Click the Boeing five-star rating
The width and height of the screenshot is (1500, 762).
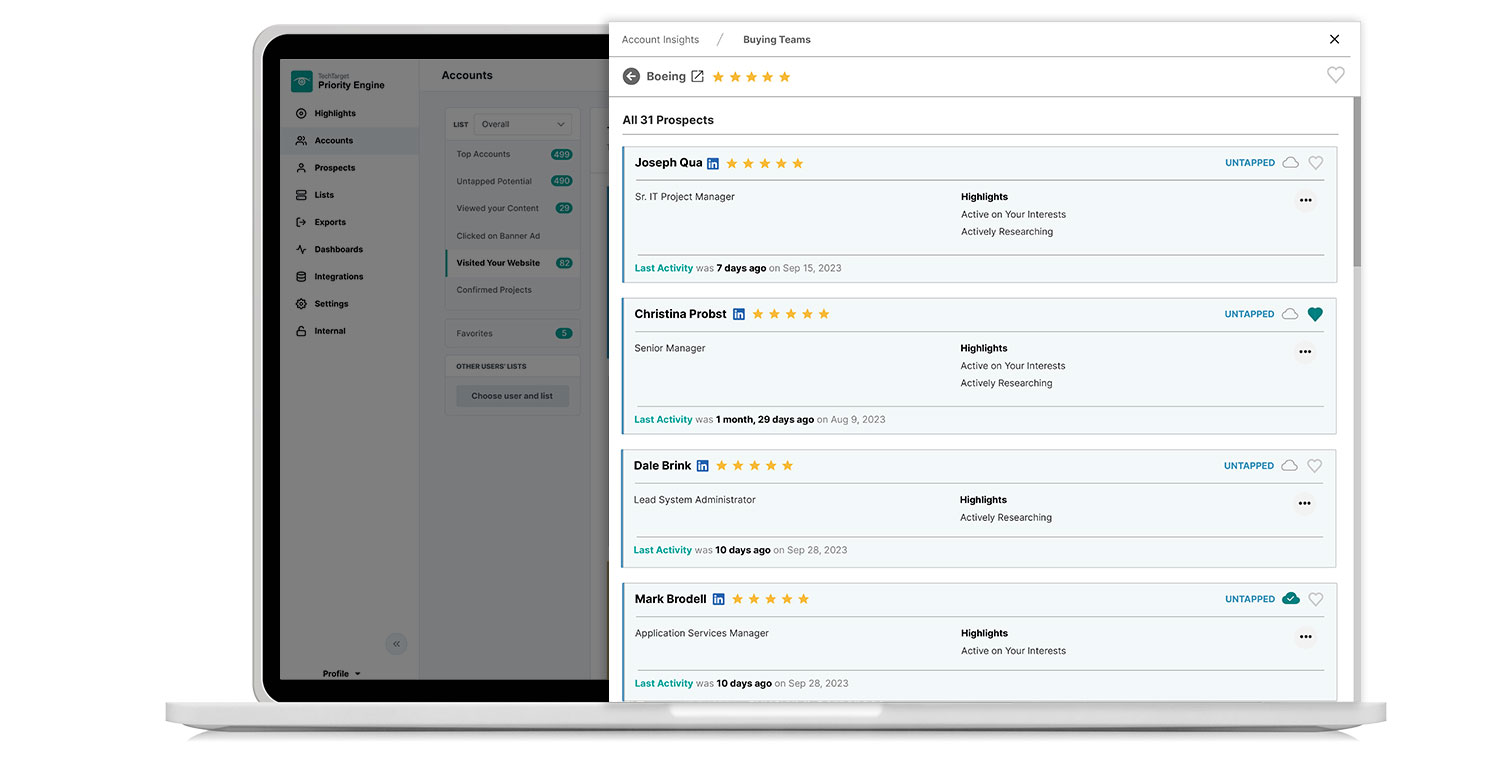pyautogui.click(x=751, y=77)
